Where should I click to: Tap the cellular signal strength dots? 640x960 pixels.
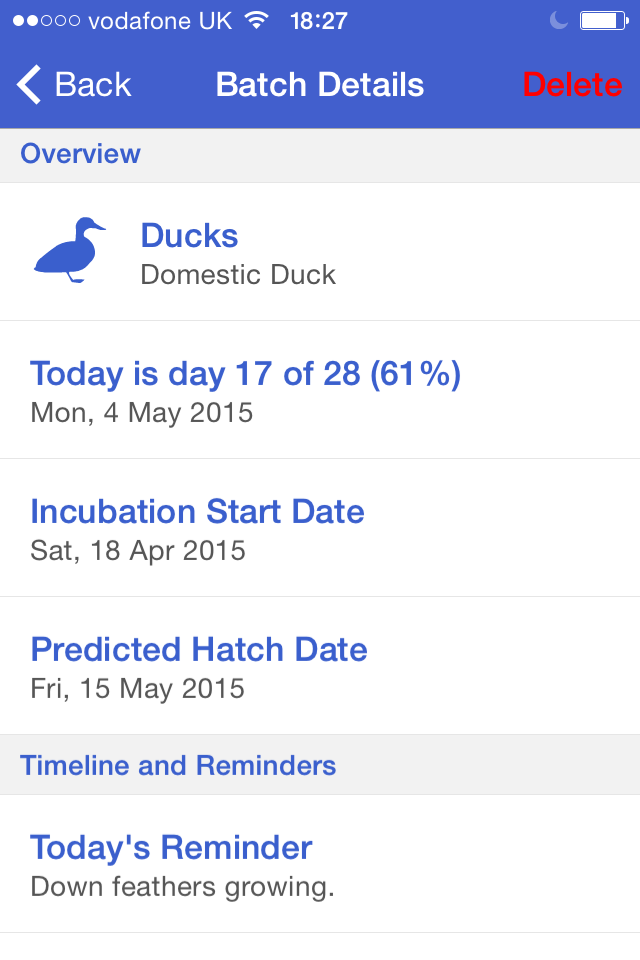(x=46, y=21)
